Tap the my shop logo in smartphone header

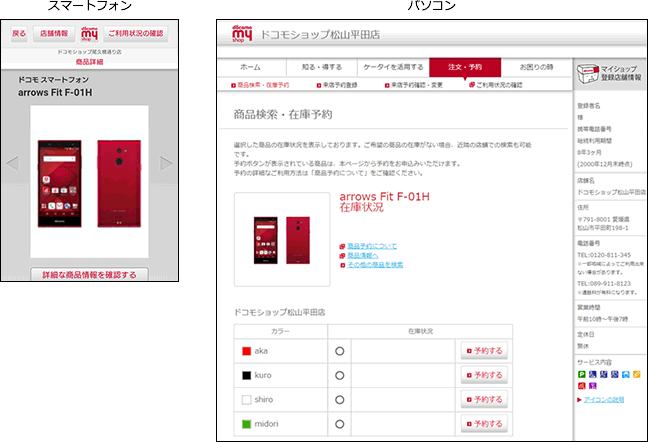[x=89, y=34]
